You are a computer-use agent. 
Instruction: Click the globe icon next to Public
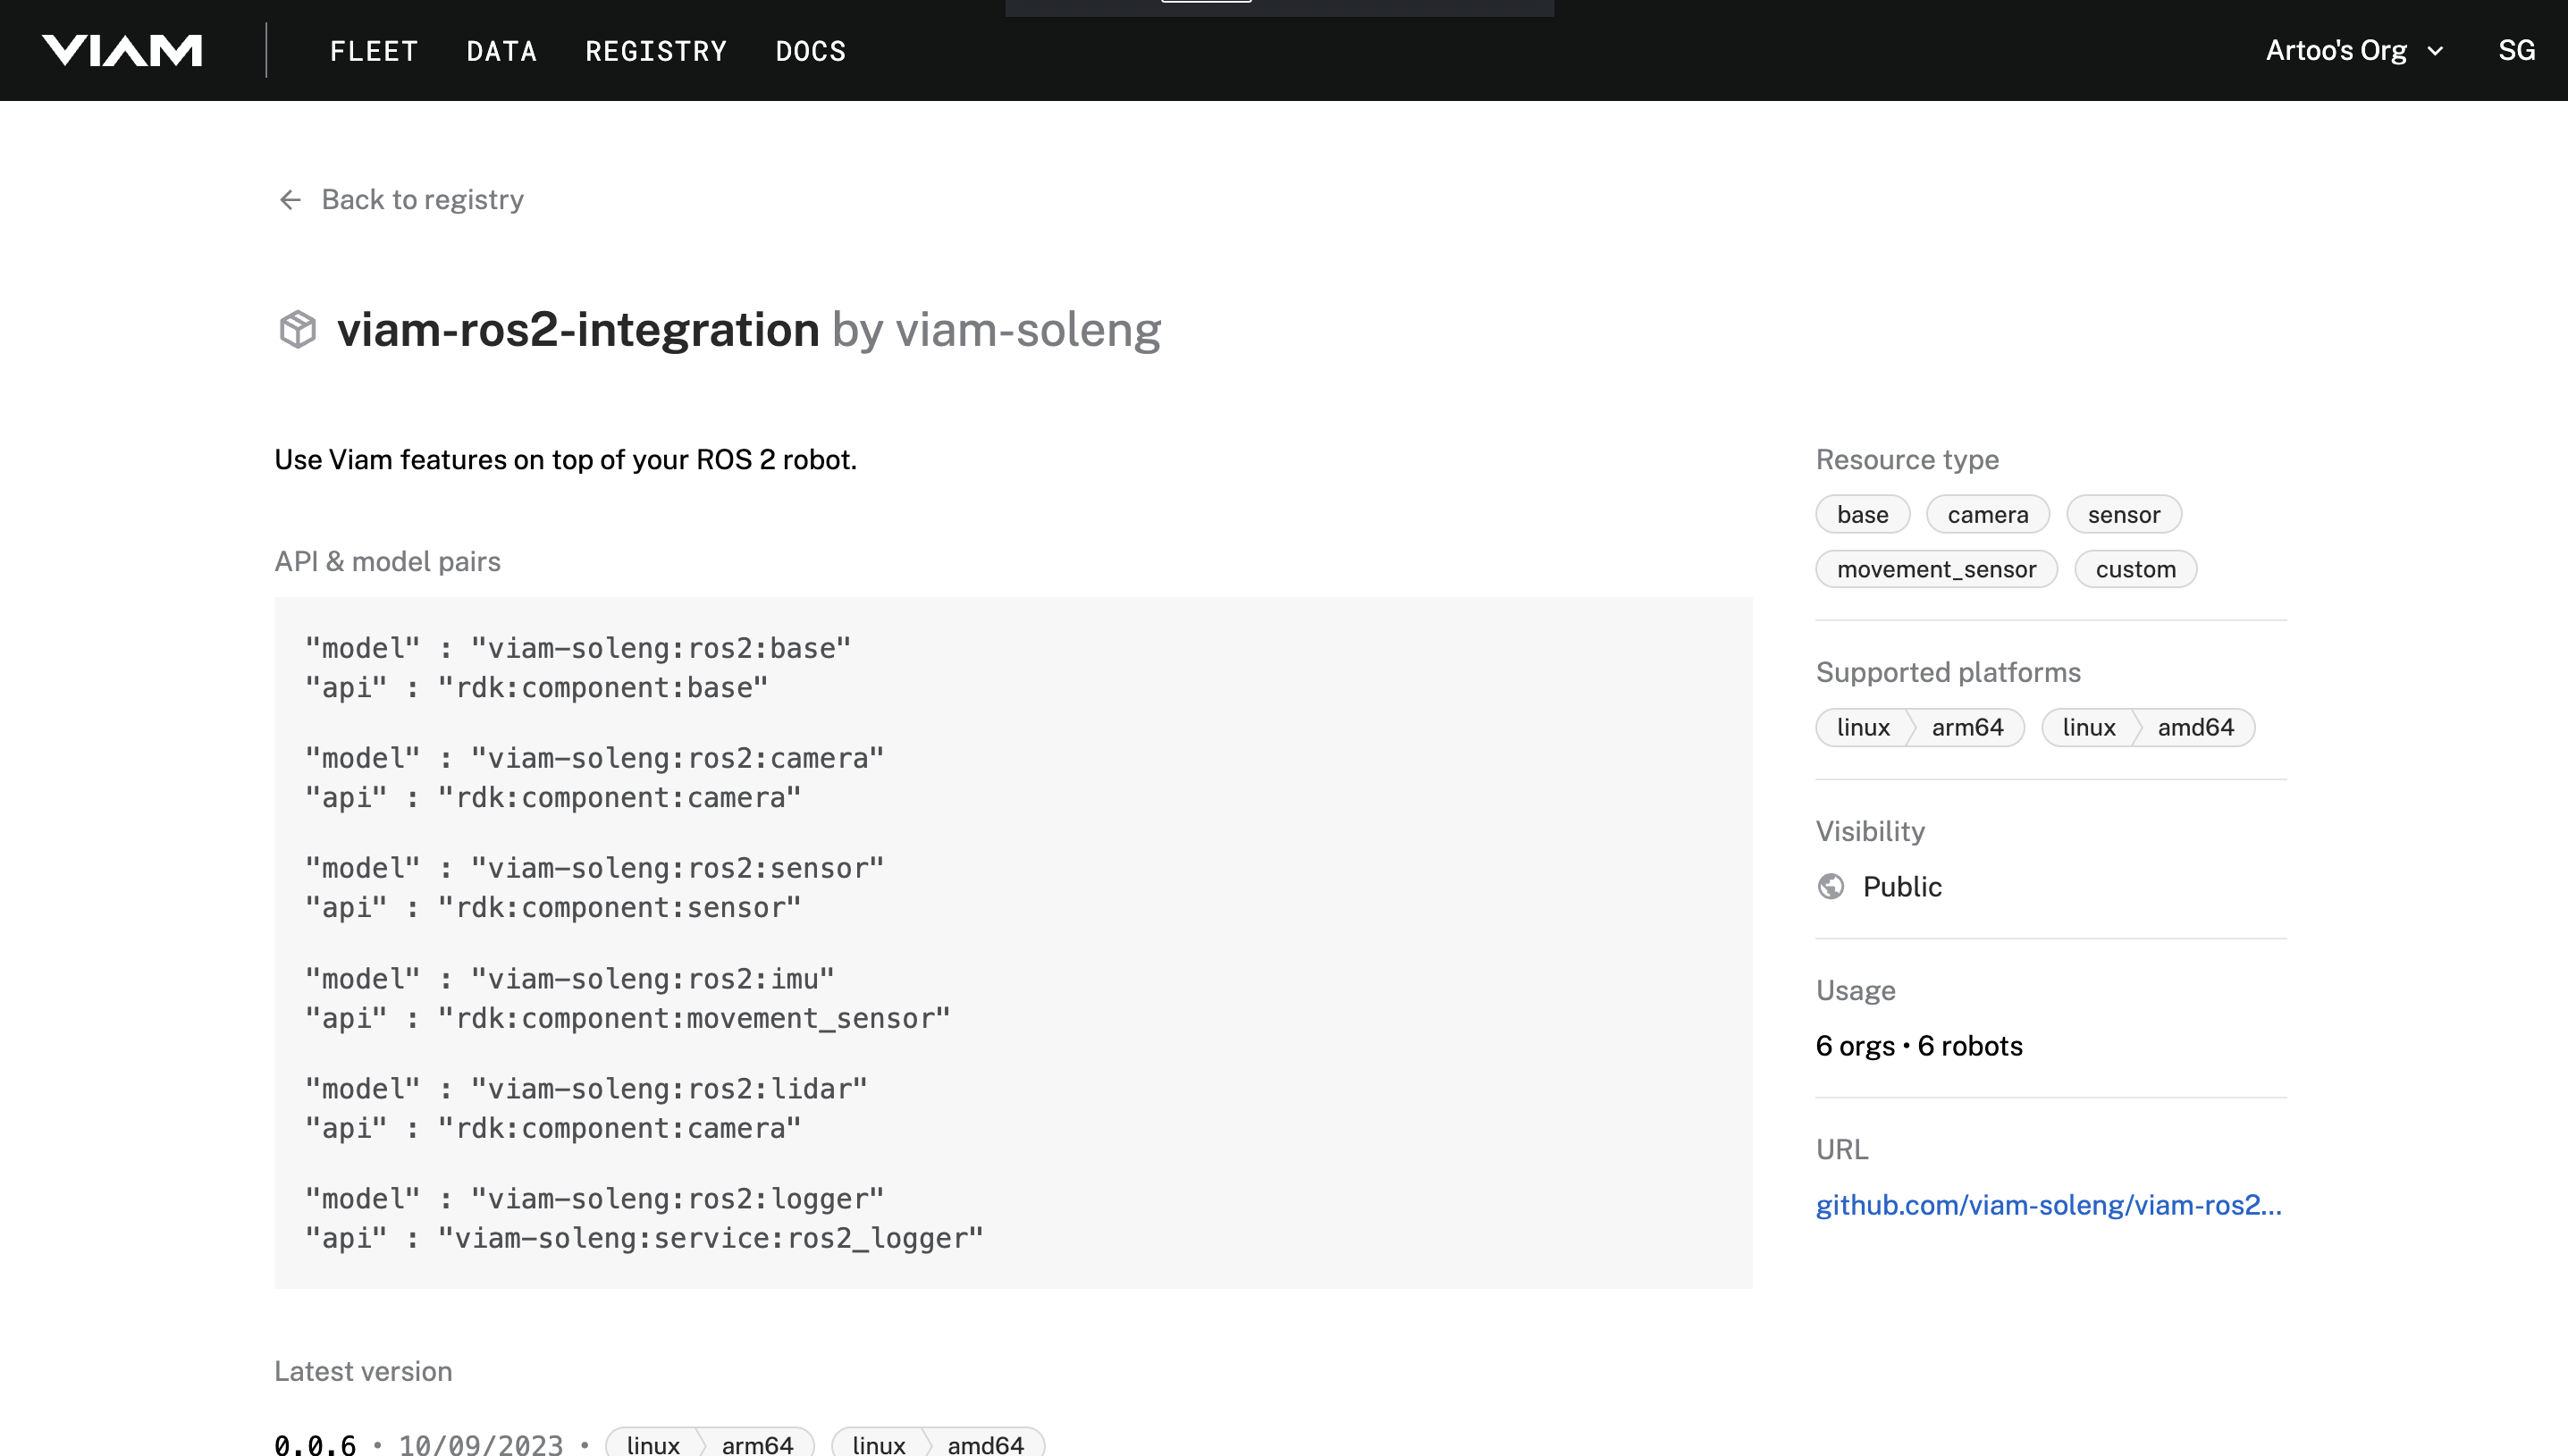1831,886
